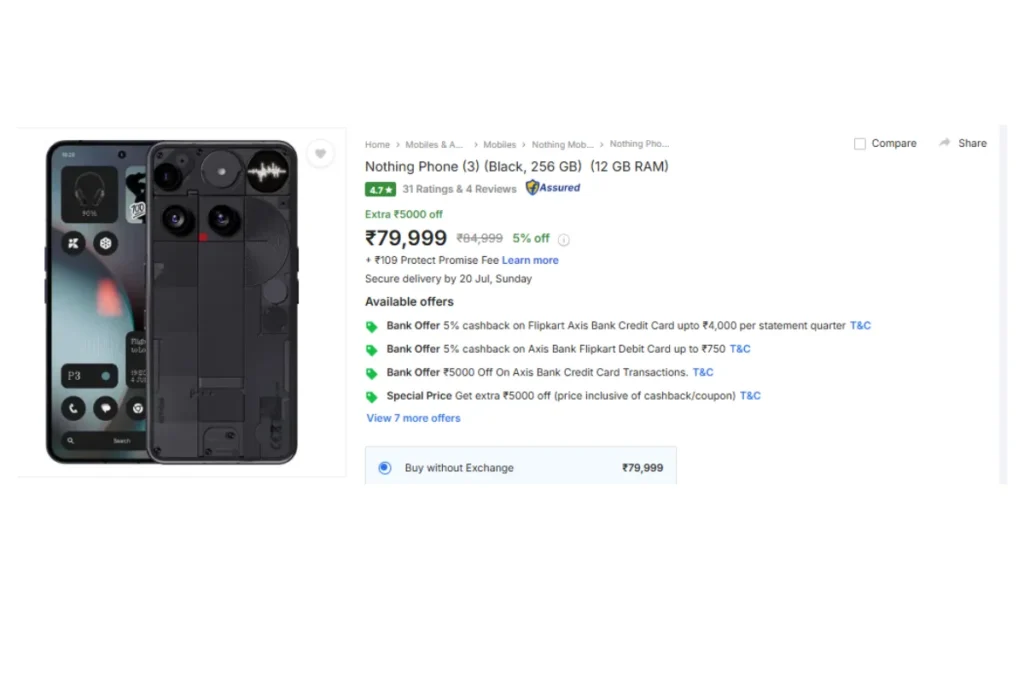This screenshot has width=1024, height=683.
Task: Open the price info icon beside 5% off
Action: tap(564, 240)
